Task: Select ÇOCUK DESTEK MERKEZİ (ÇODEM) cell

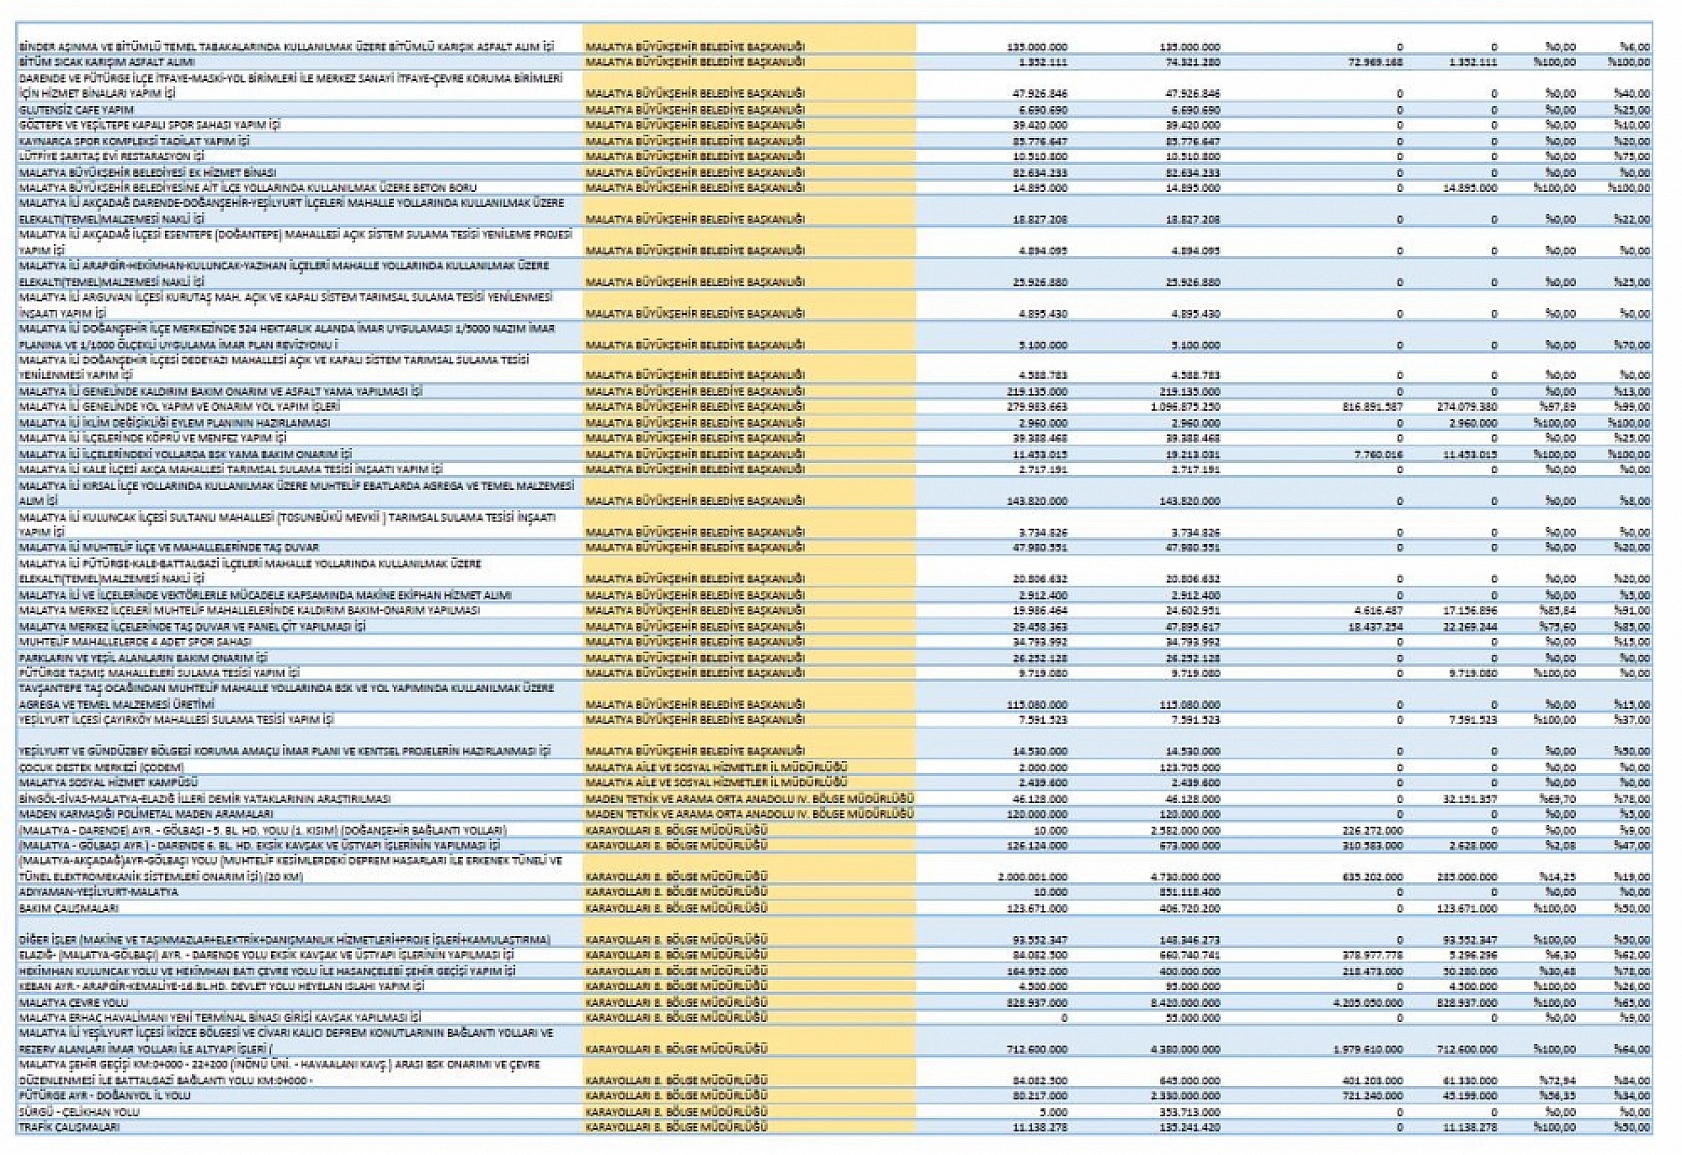Action: 101,767
